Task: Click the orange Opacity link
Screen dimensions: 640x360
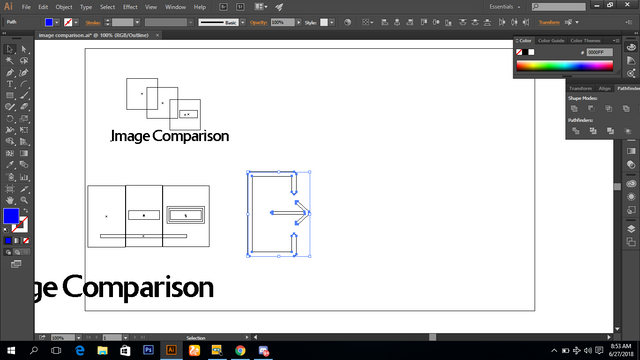Action: pyautogui.click(x=258, y=23)
